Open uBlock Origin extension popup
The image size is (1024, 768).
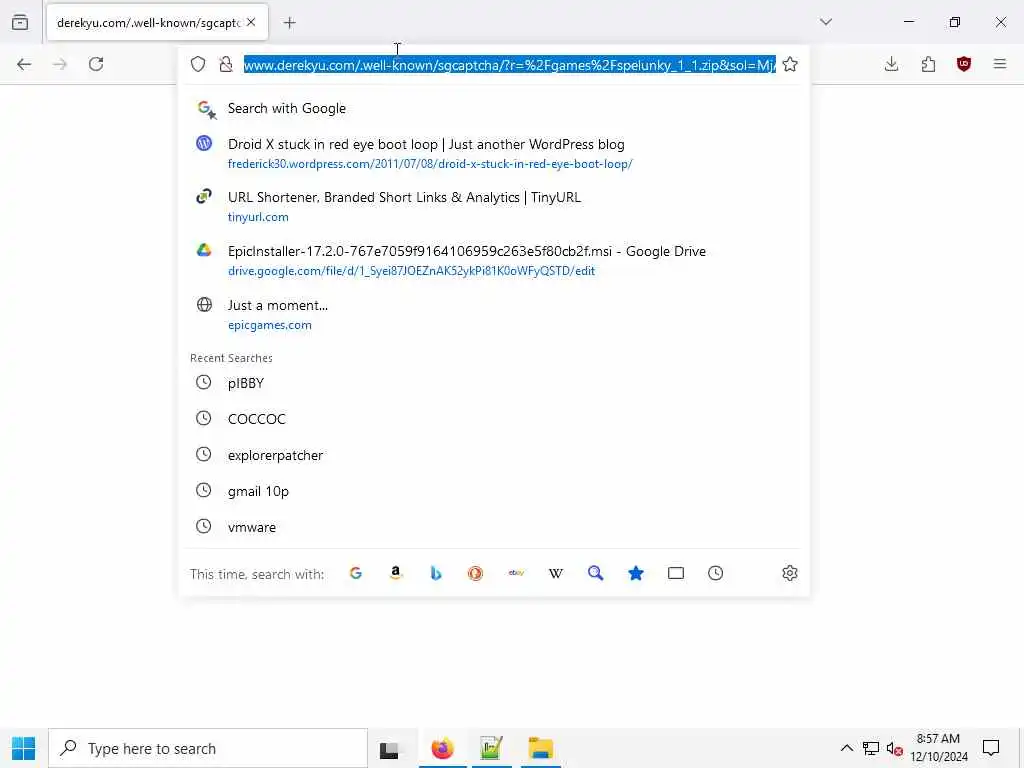click(x=964, y=64)
